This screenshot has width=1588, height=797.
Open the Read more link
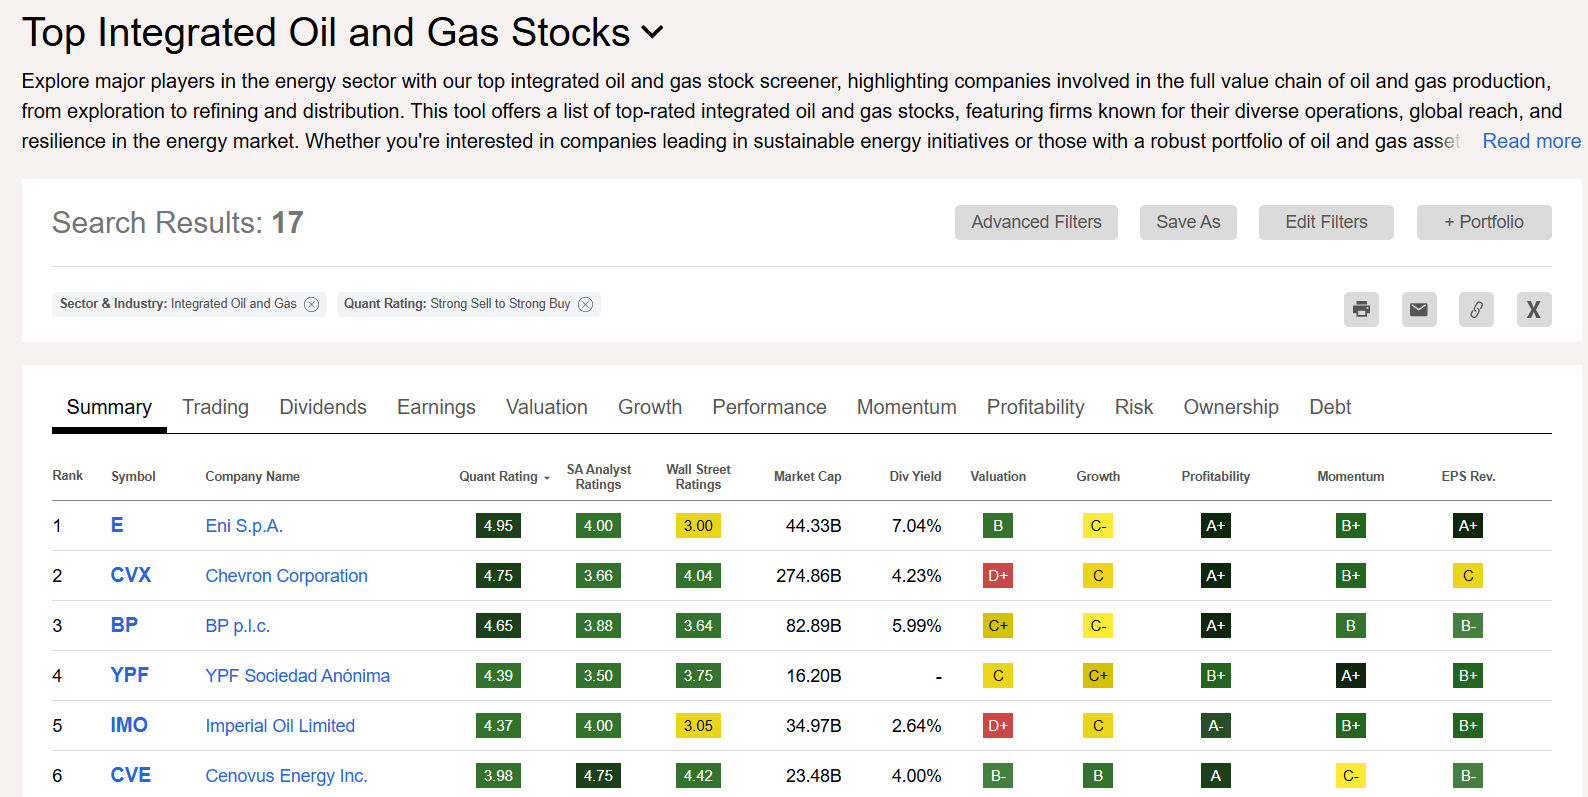1531,141
